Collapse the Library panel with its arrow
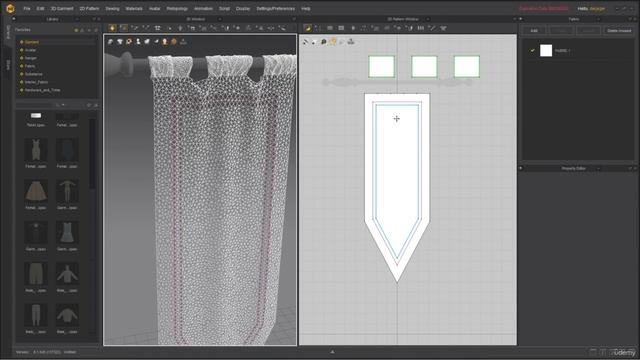 point(13,19)
